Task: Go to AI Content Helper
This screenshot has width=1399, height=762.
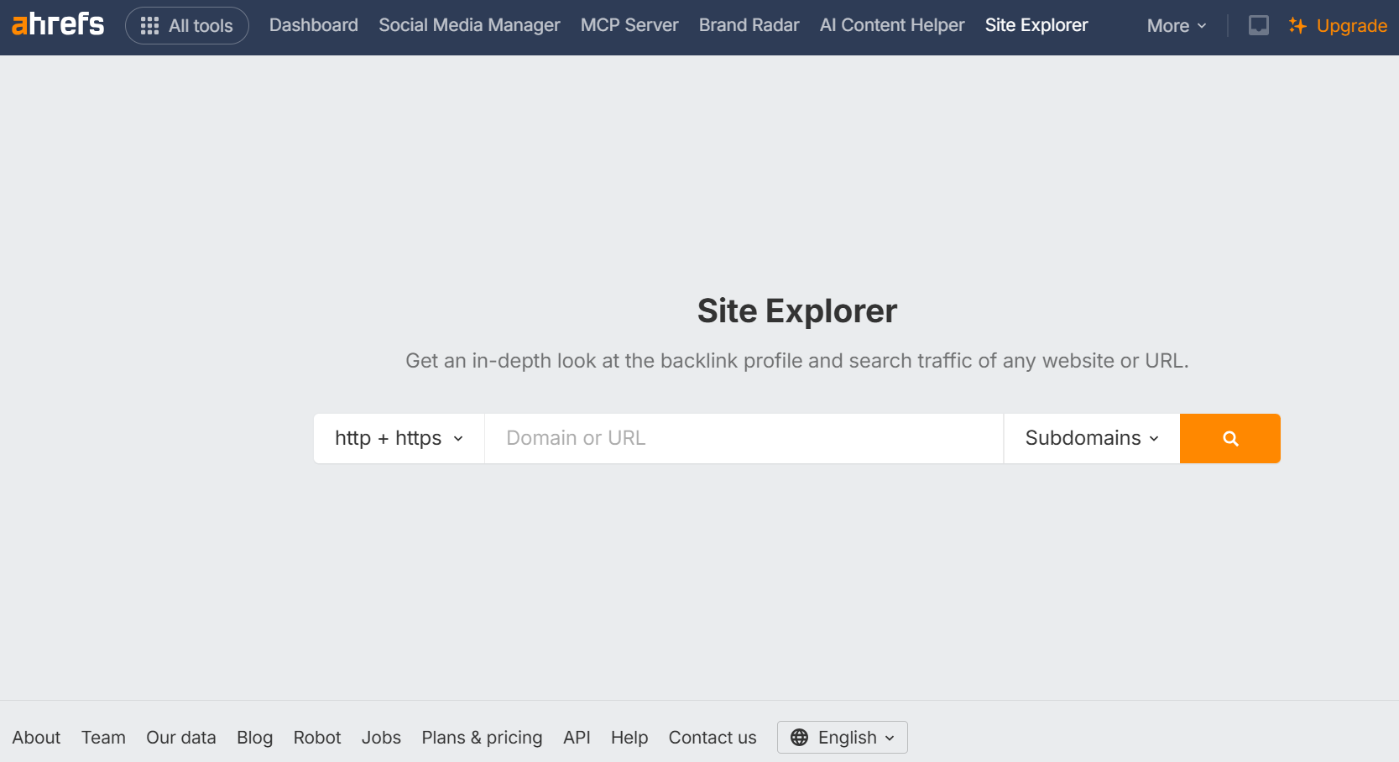Action: 891,25
